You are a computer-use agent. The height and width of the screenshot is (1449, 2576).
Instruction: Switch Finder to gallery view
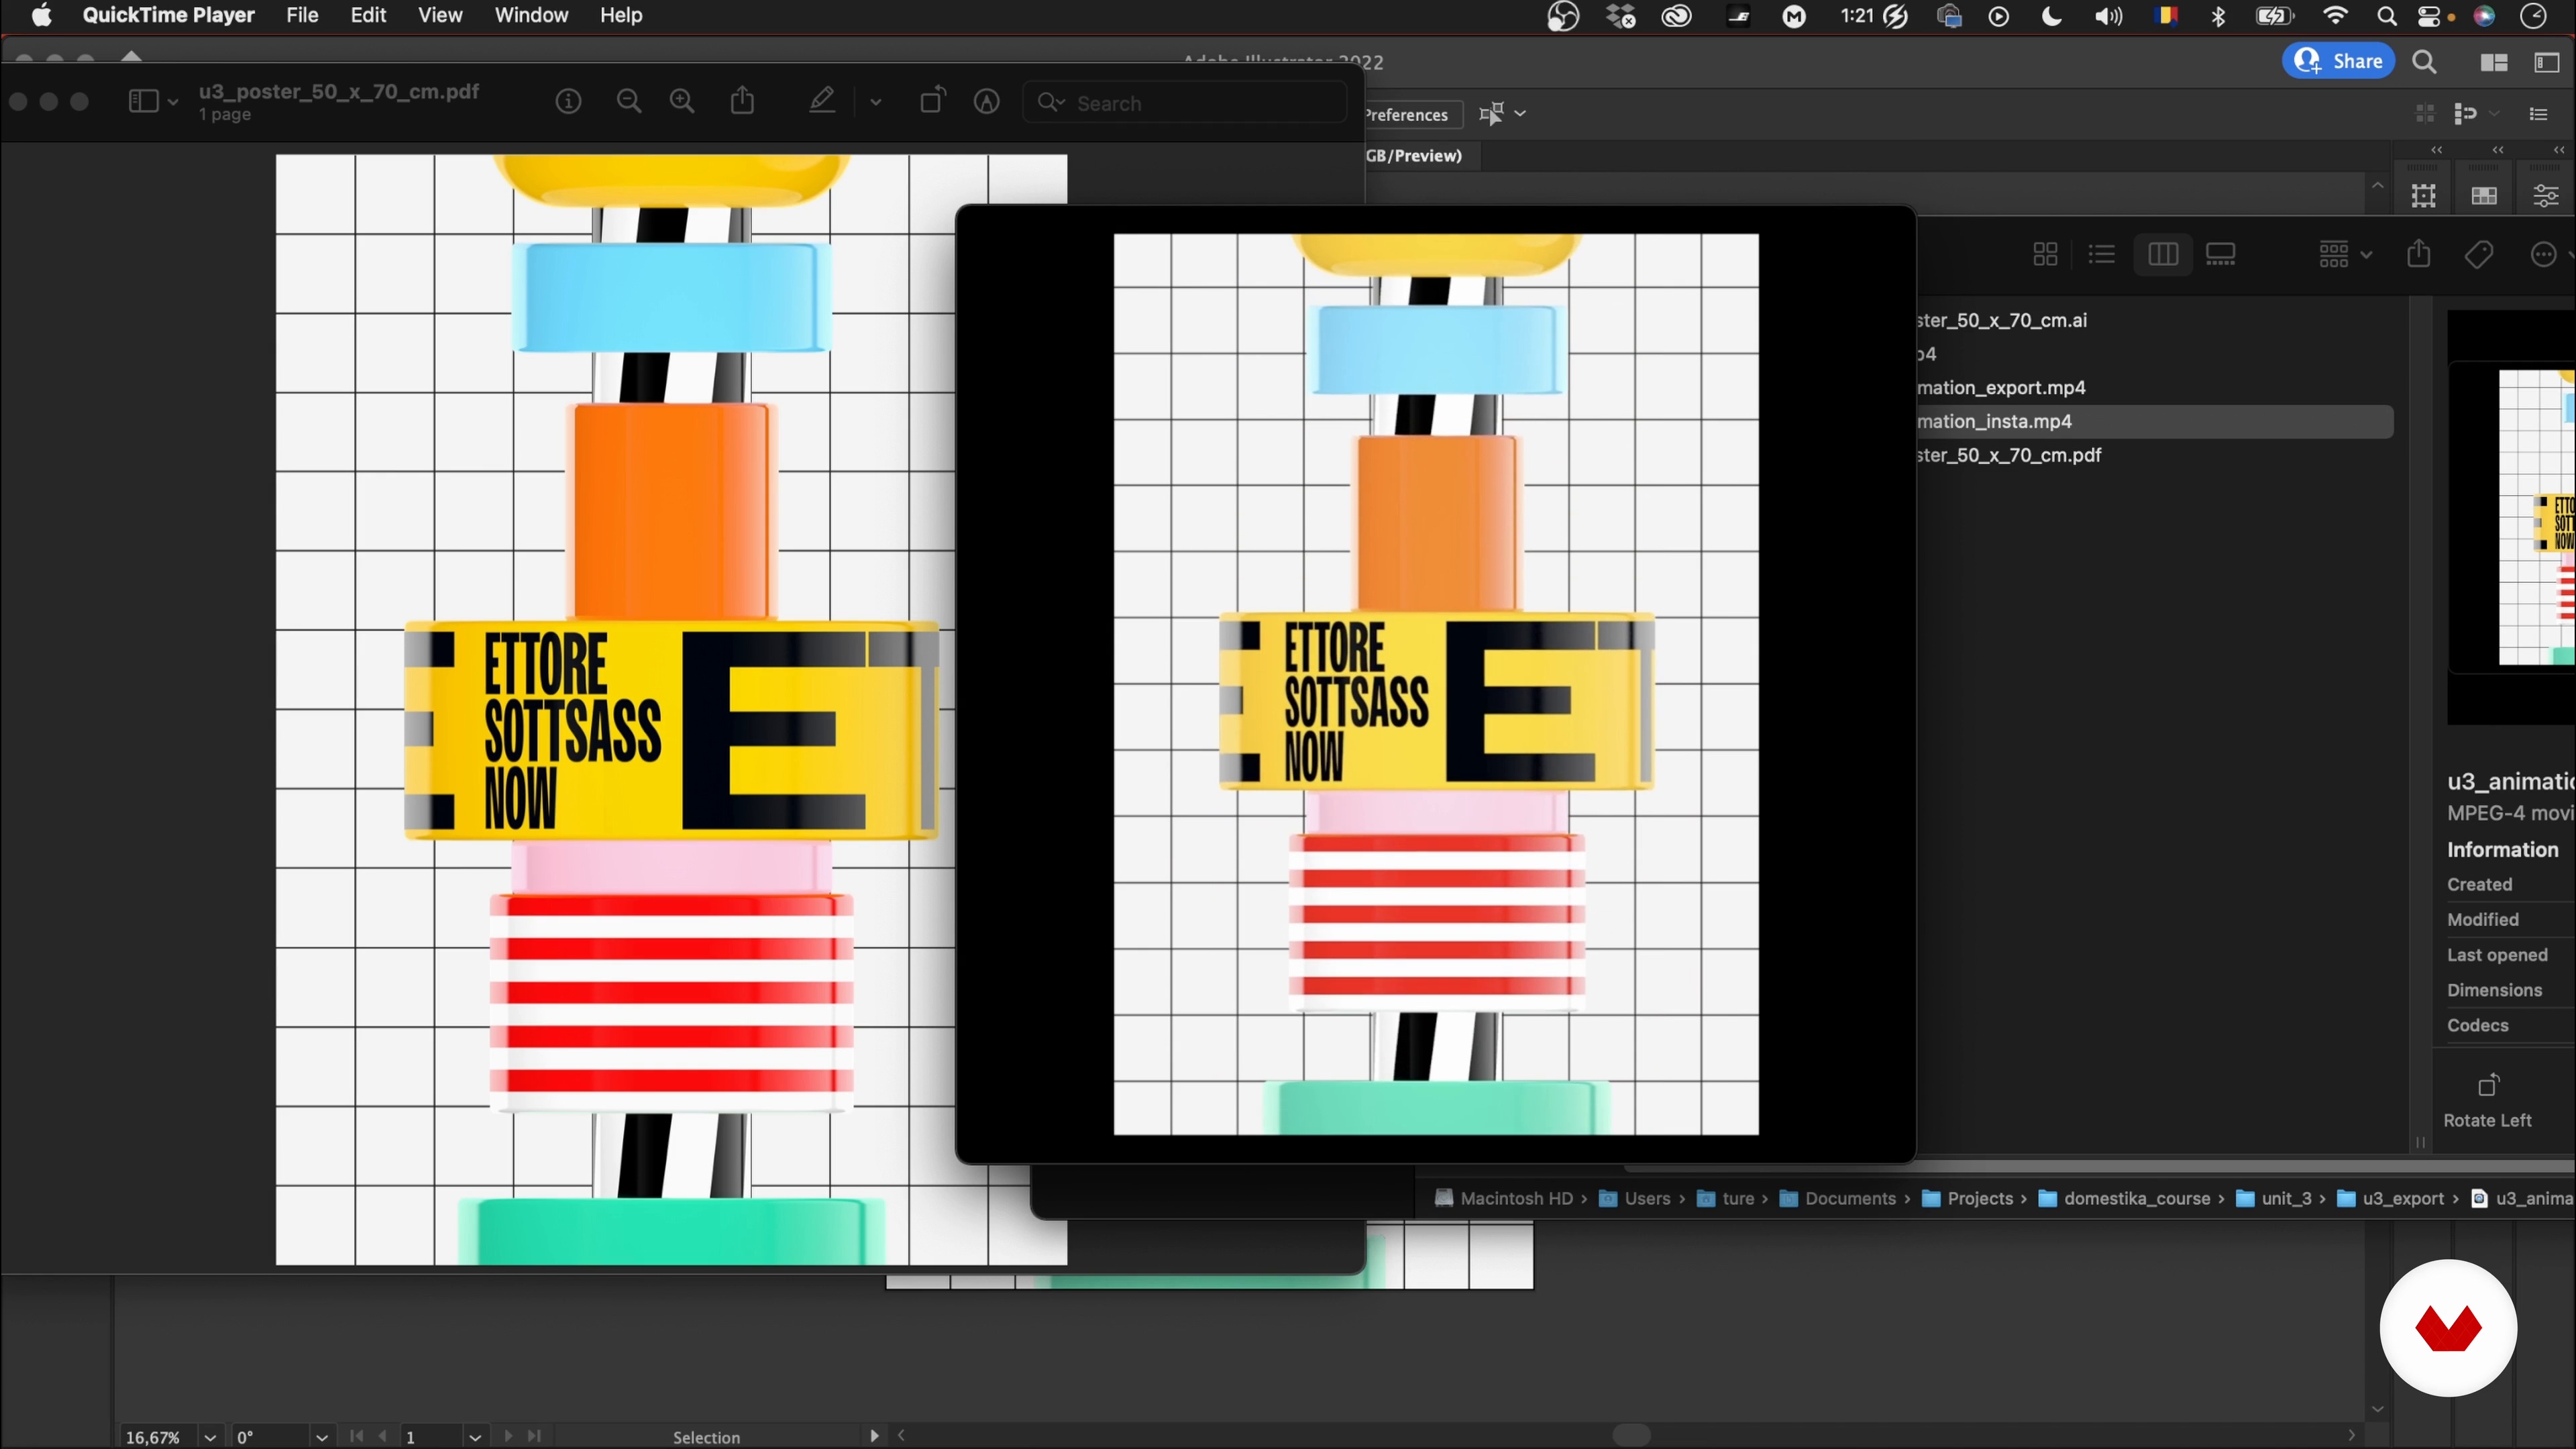point(2220,255)
